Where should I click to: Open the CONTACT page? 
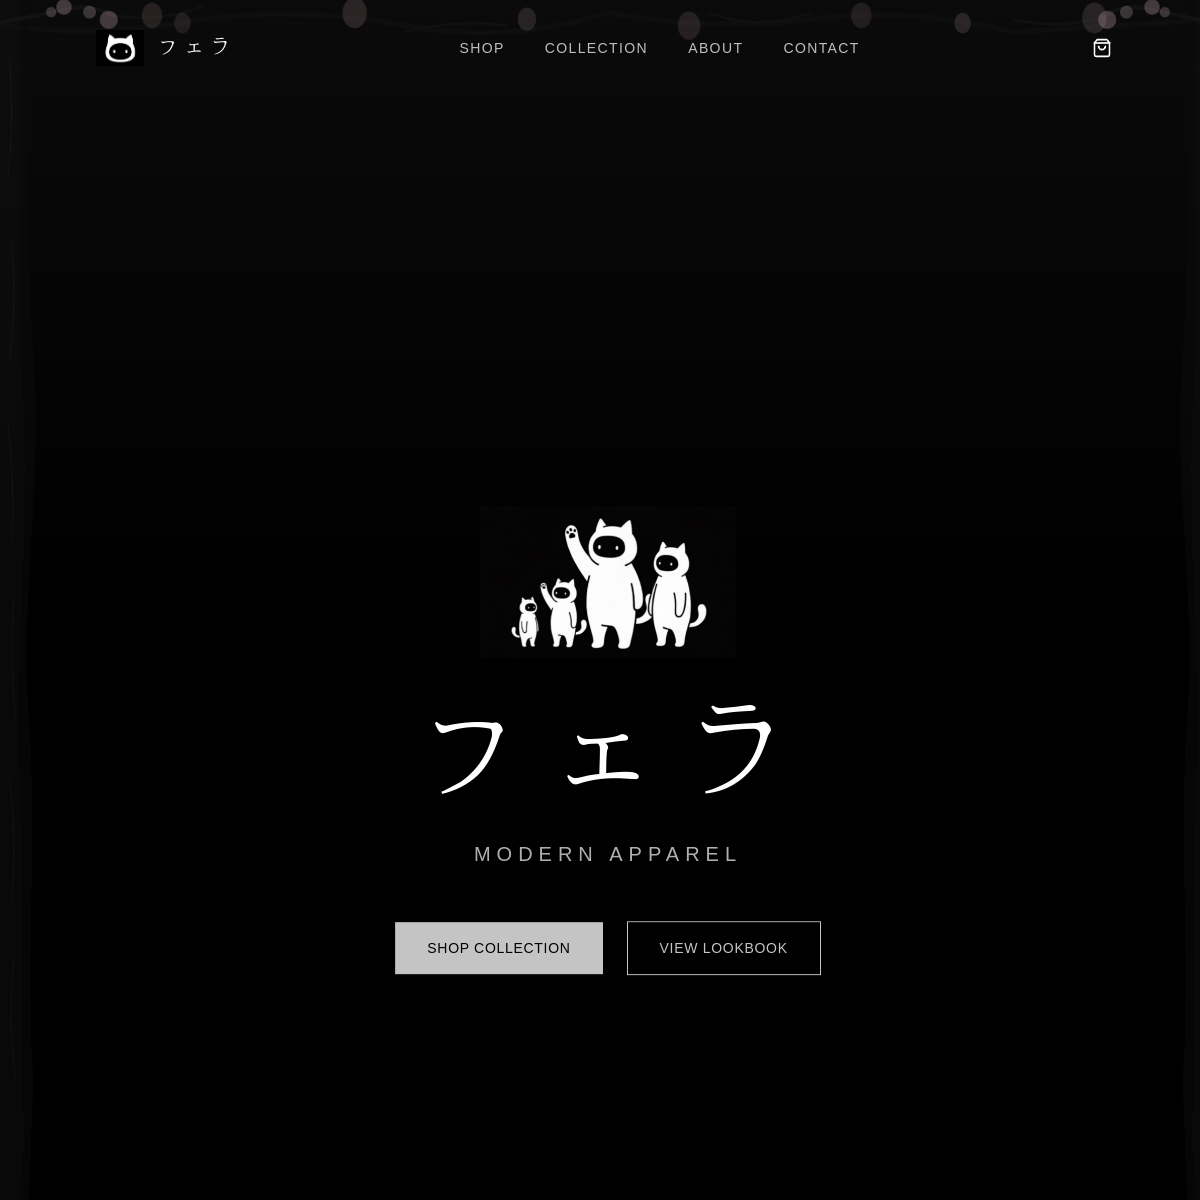click(x=821, y=48)
